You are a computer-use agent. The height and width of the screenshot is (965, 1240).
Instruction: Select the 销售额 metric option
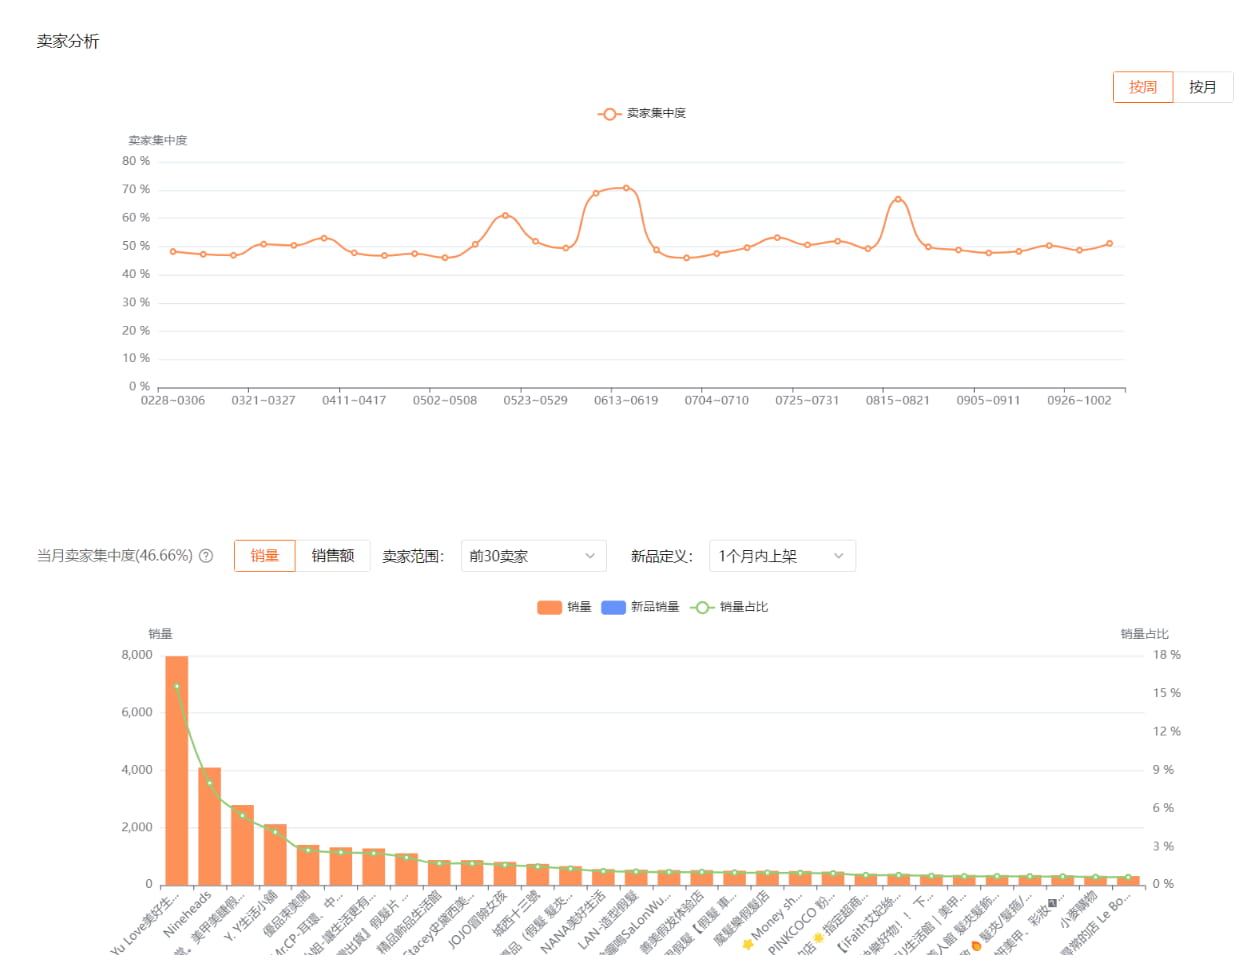pos(332,556)
